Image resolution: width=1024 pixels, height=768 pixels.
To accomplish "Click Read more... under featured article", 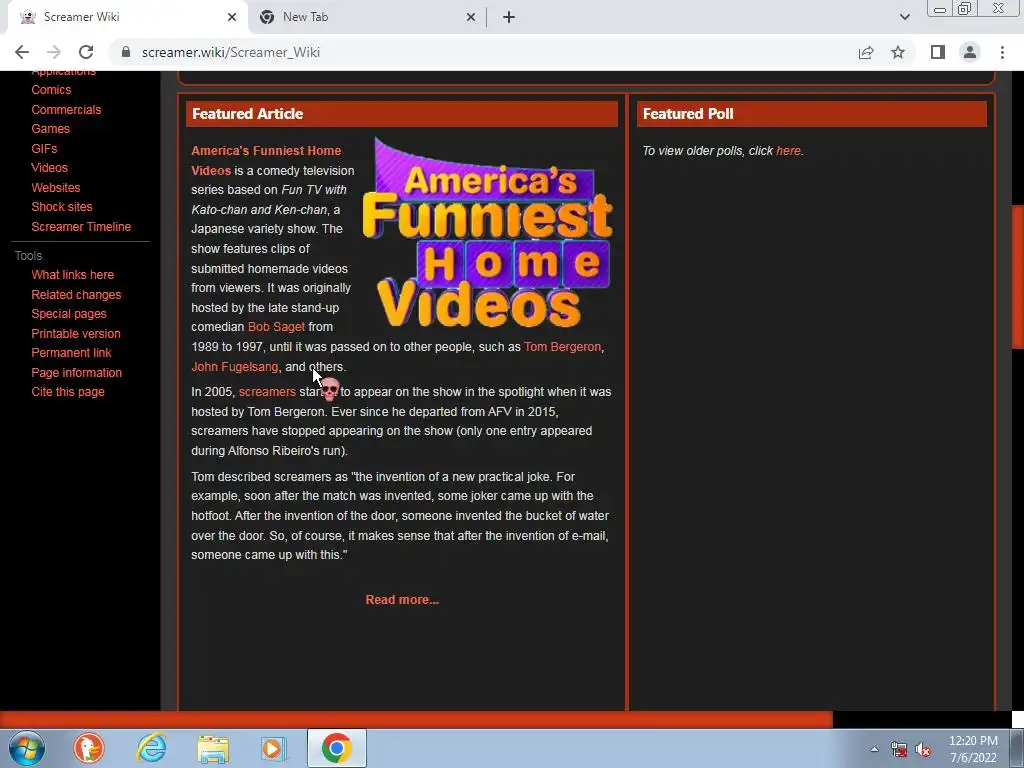I will click(x=402, y=600).
